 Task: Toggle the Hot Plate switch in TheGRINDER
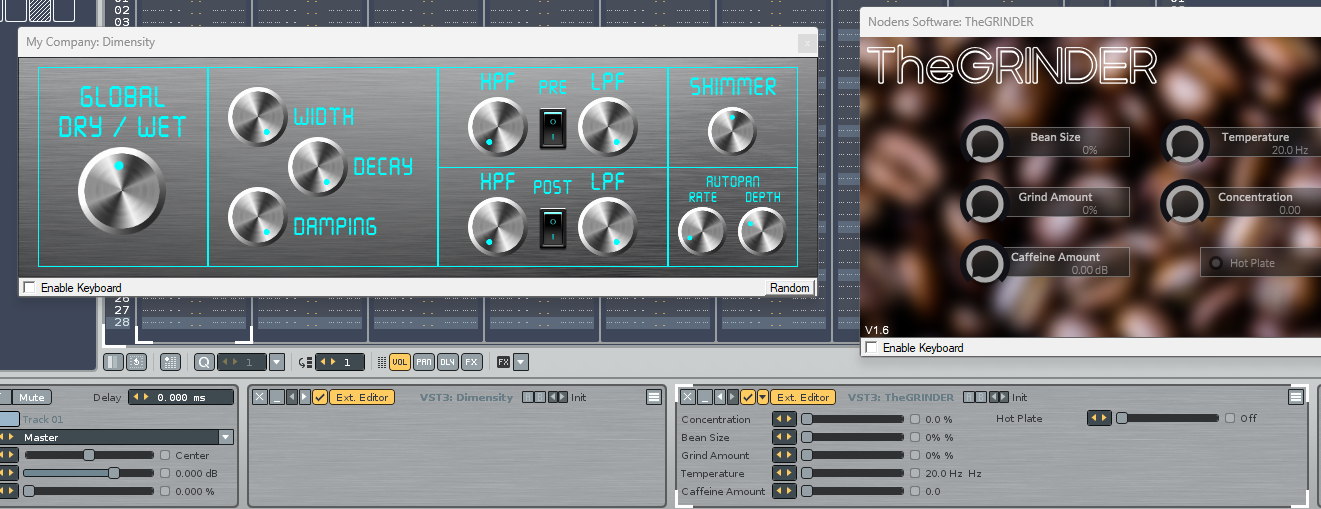(x=1216, y=263)
